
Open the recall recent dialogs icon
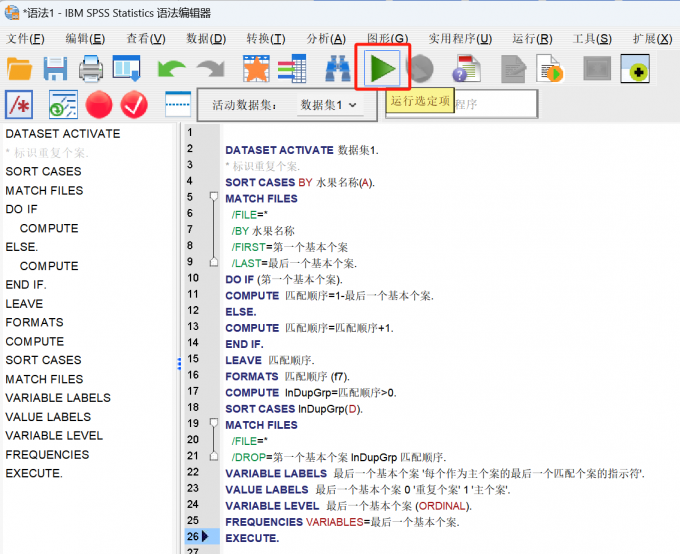click(127, 68)
